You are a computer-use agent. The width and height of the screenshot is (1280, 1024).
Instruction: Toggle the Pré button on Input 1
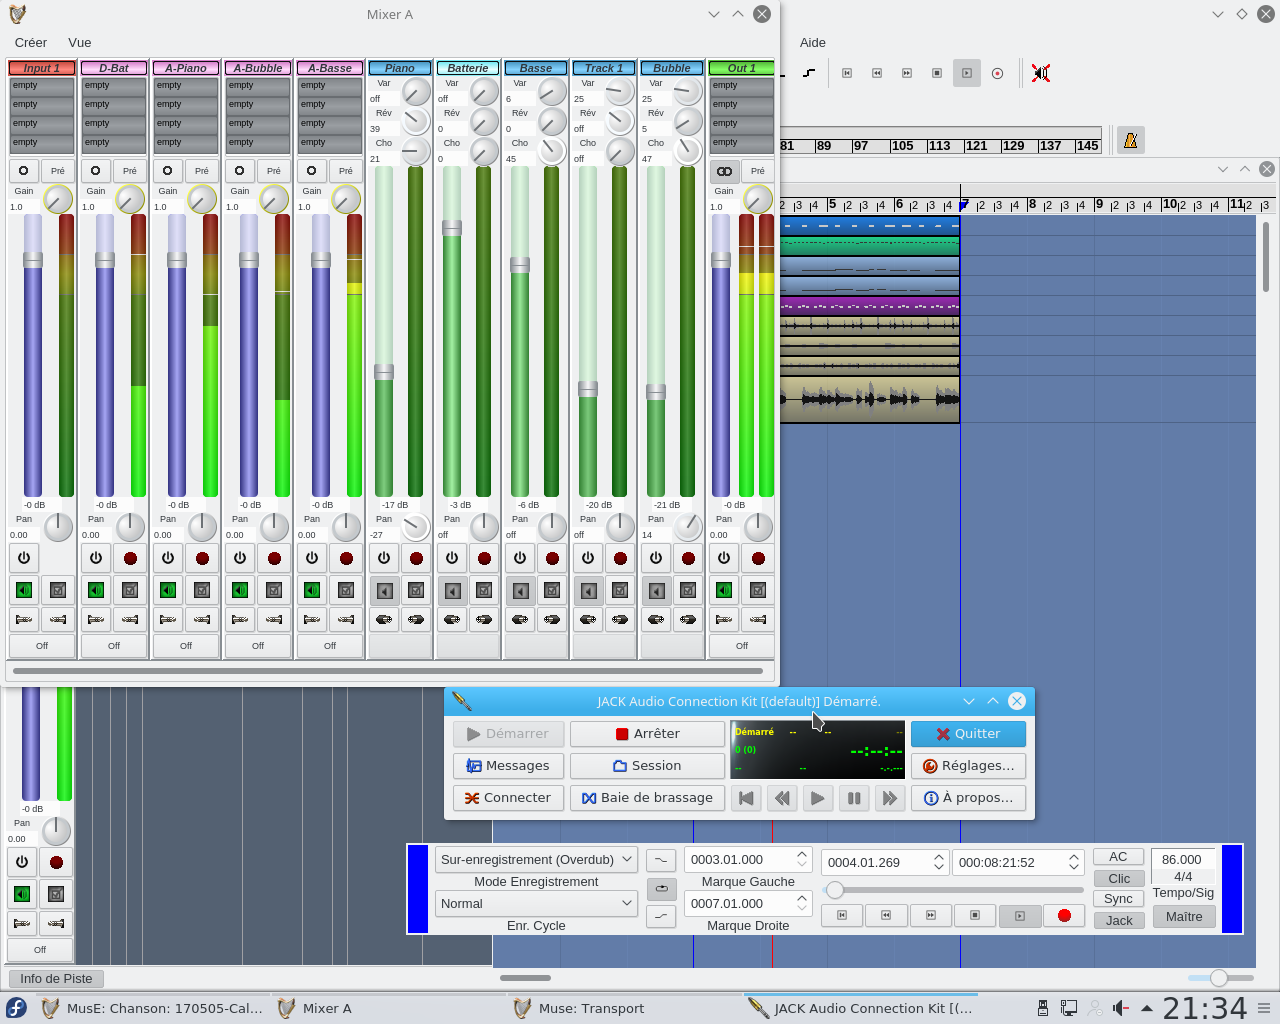(x=58, y=171)
